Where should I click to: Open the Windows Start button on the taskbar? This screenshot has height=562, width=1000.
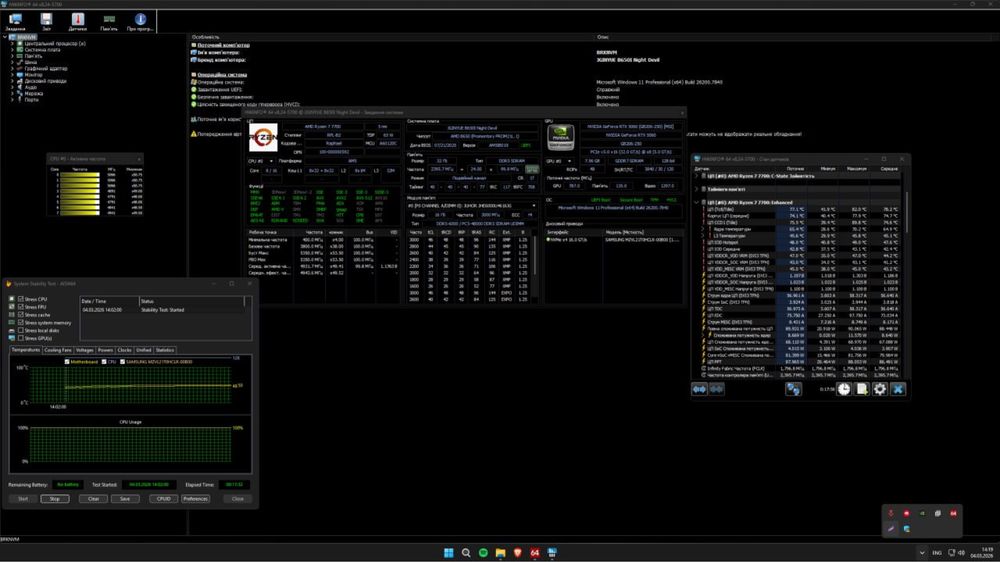(x=449, y=552)
